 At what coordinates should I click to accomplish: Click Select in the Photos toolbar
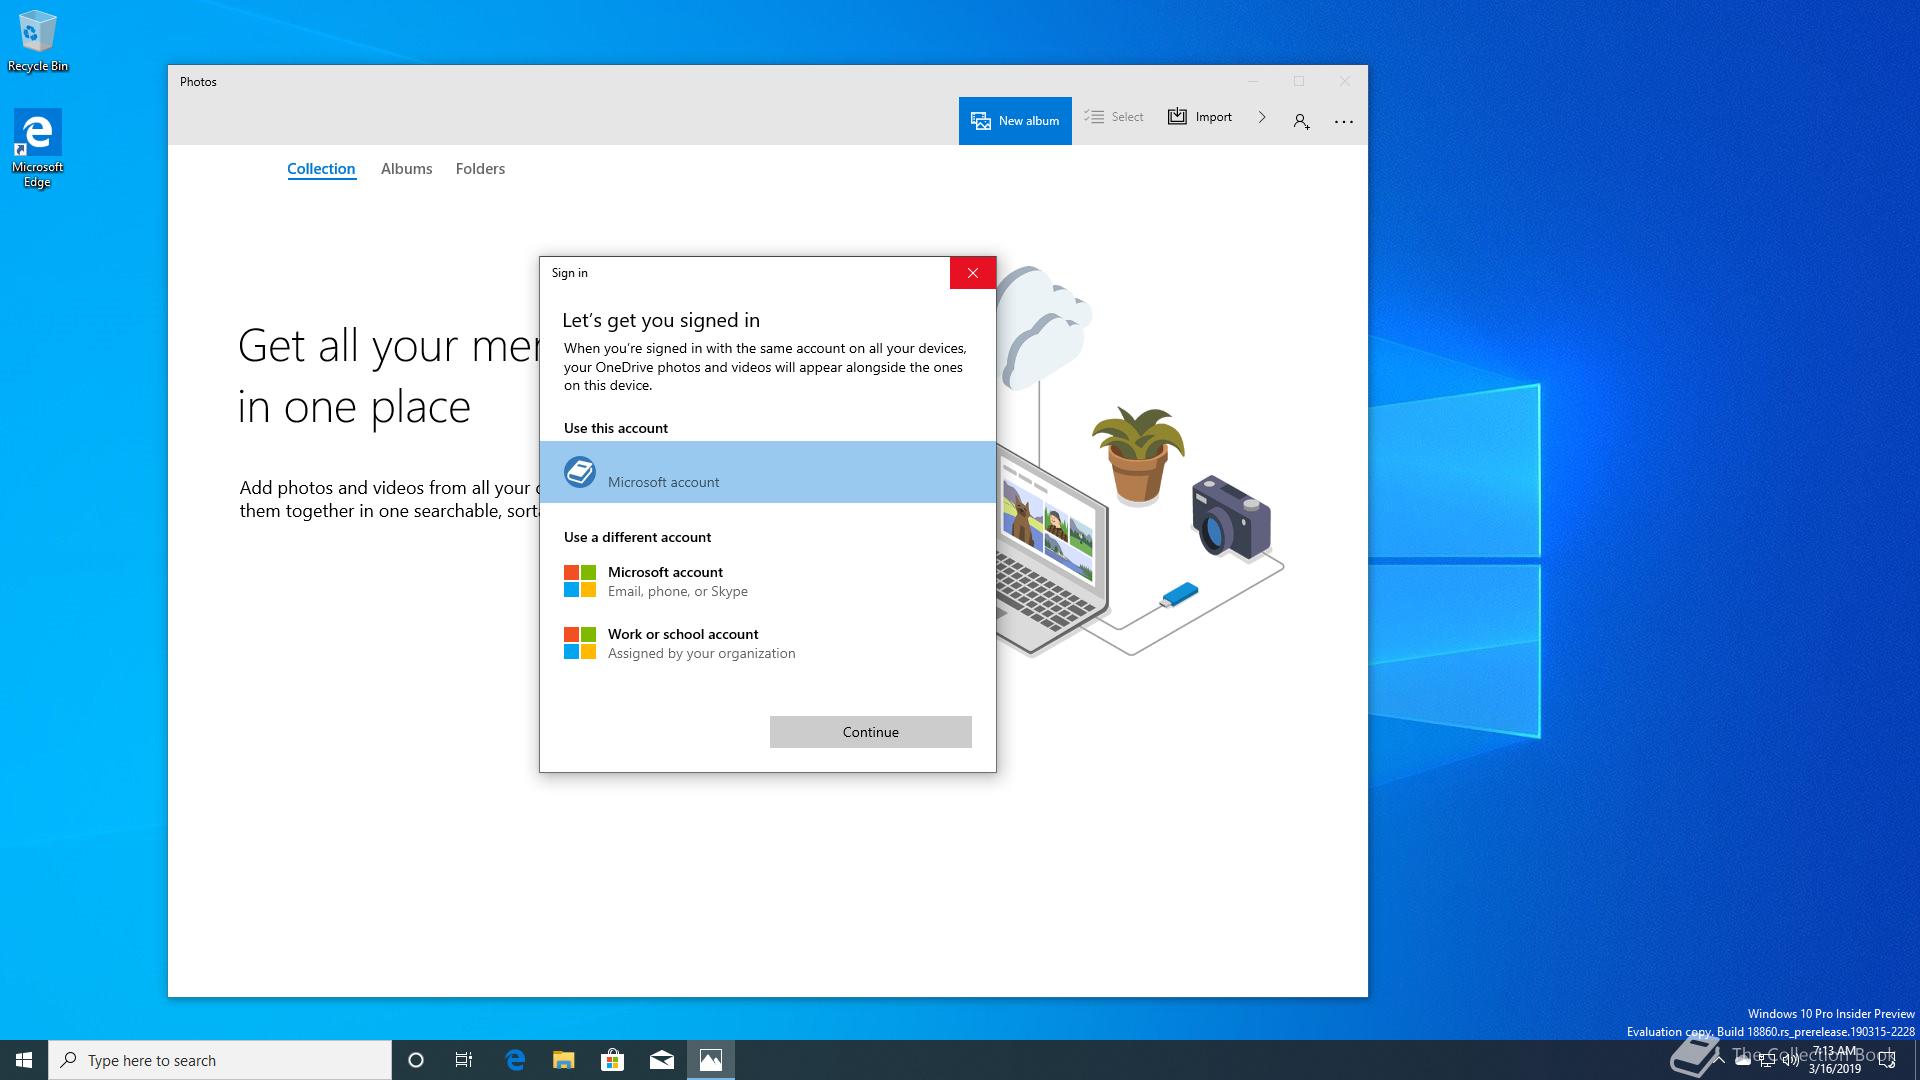(1114, 117)
